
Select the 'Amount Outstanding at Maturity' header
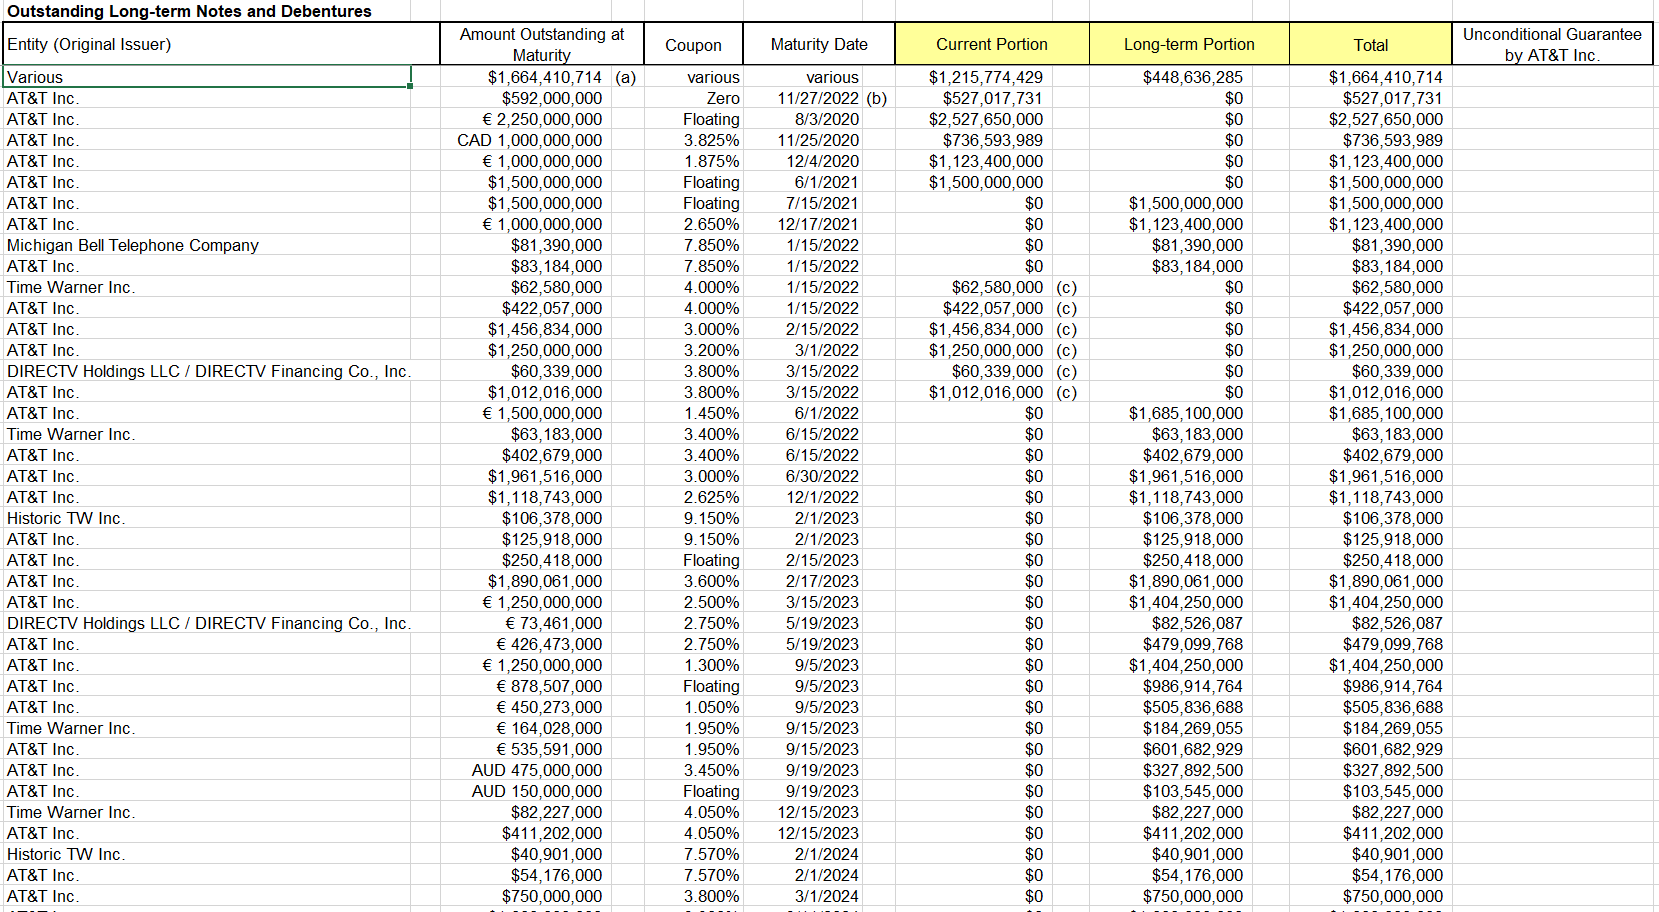coord(541,44)
